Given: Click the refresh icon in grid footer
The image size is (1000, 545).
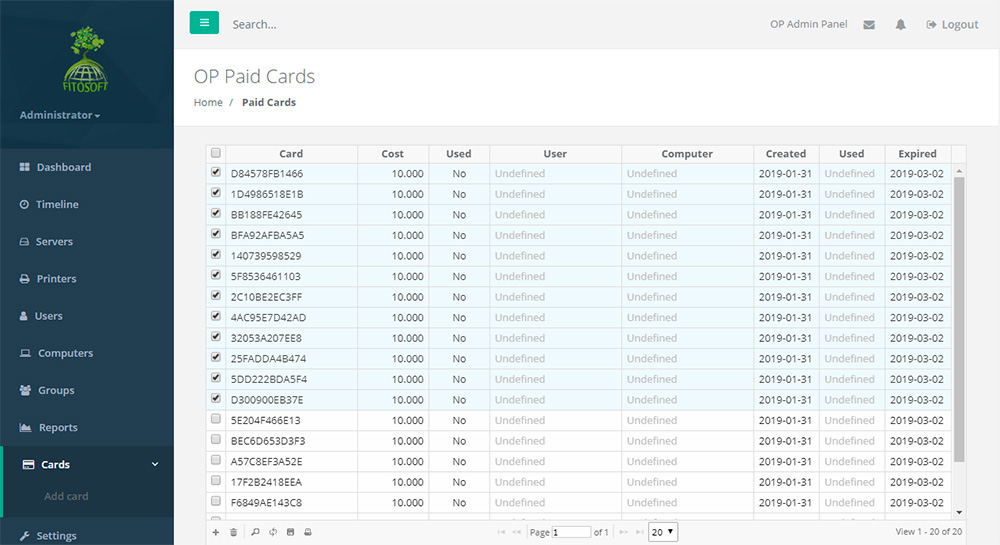Looking at the screenshot, I should (x=273, y=532).
